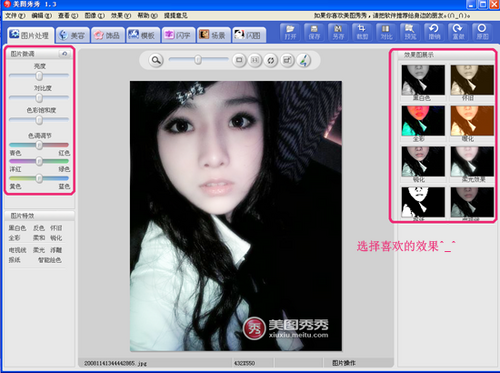Click the 洋红–绿色 tone slider handle
The width and height of the screenshot is (500, 373).
(39, 161)
